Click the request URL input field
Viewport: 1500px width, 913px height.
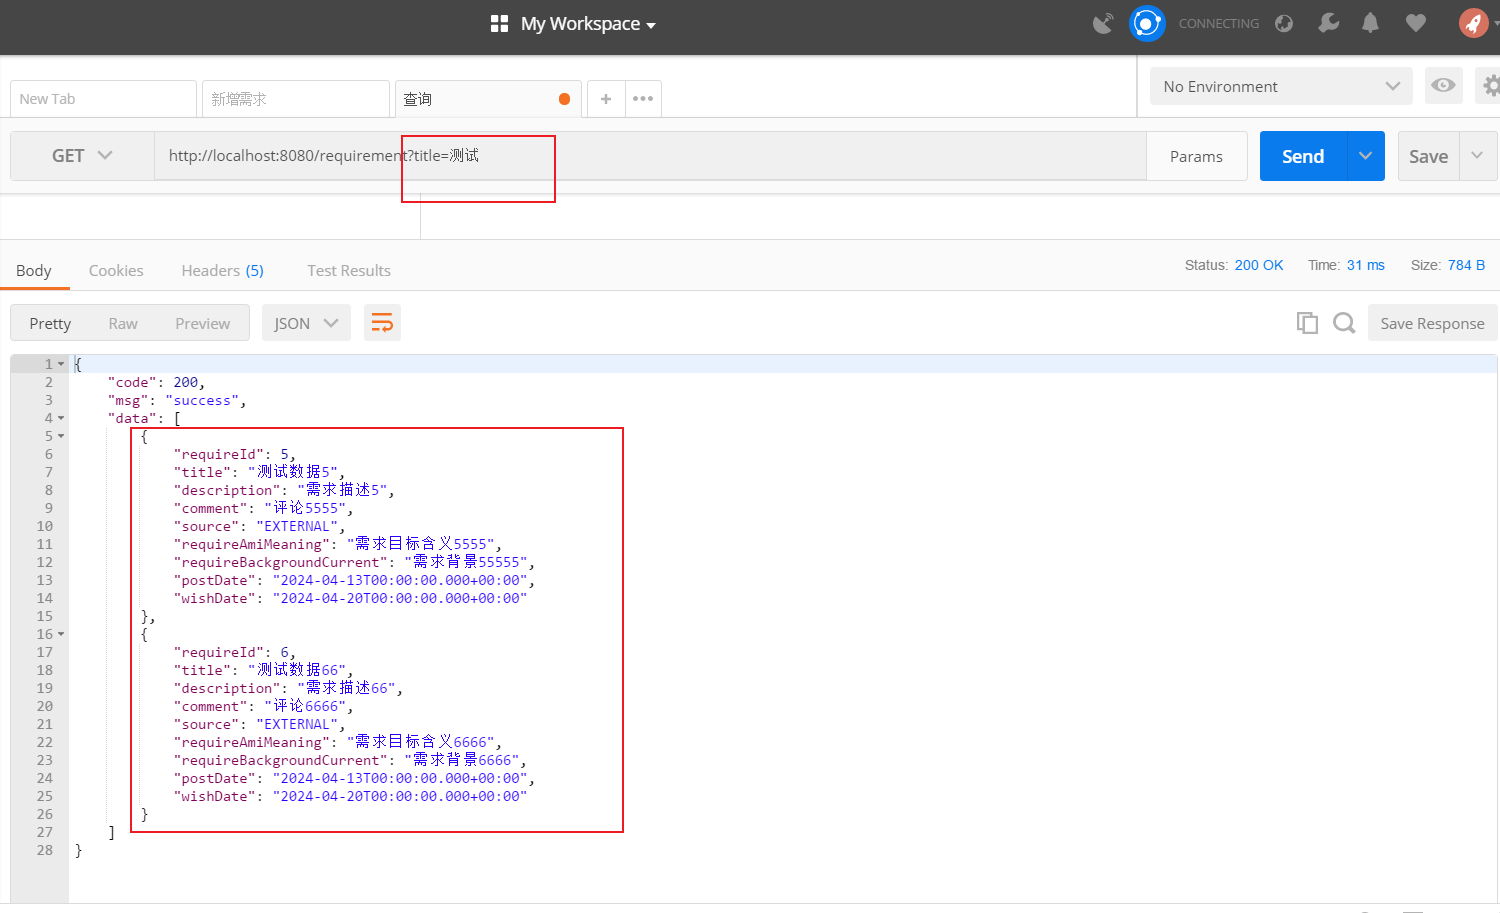[x=650, y=156]
